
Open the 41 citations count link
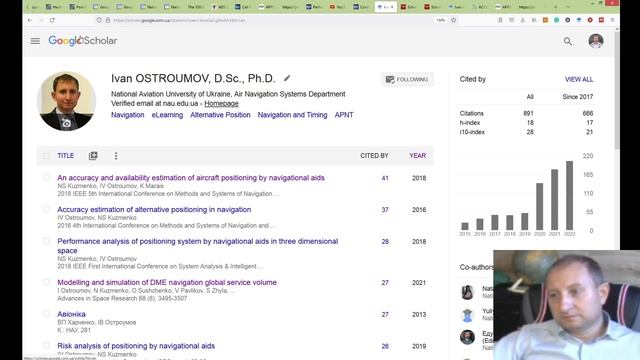point(384,178)
